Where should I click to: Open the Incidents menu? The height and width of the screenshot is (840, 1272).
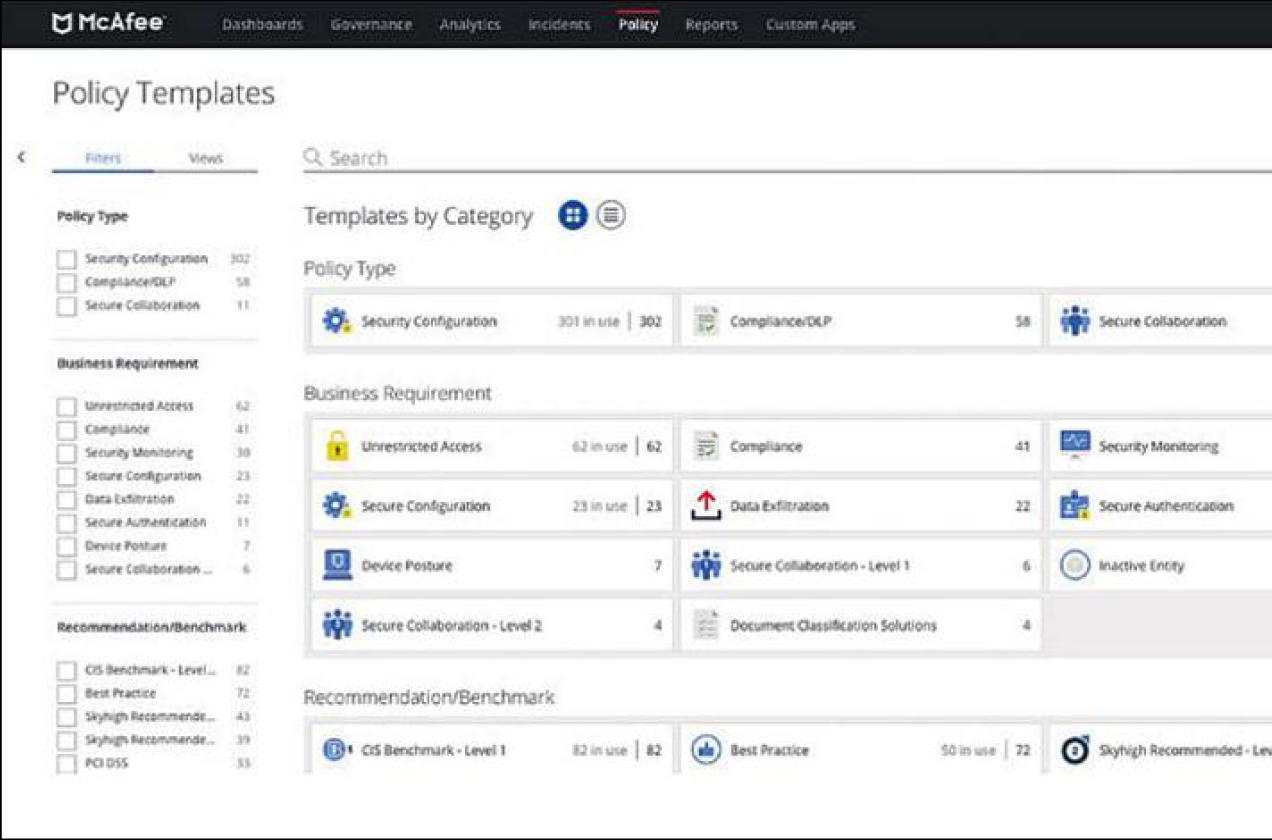[x=559, y=25]
